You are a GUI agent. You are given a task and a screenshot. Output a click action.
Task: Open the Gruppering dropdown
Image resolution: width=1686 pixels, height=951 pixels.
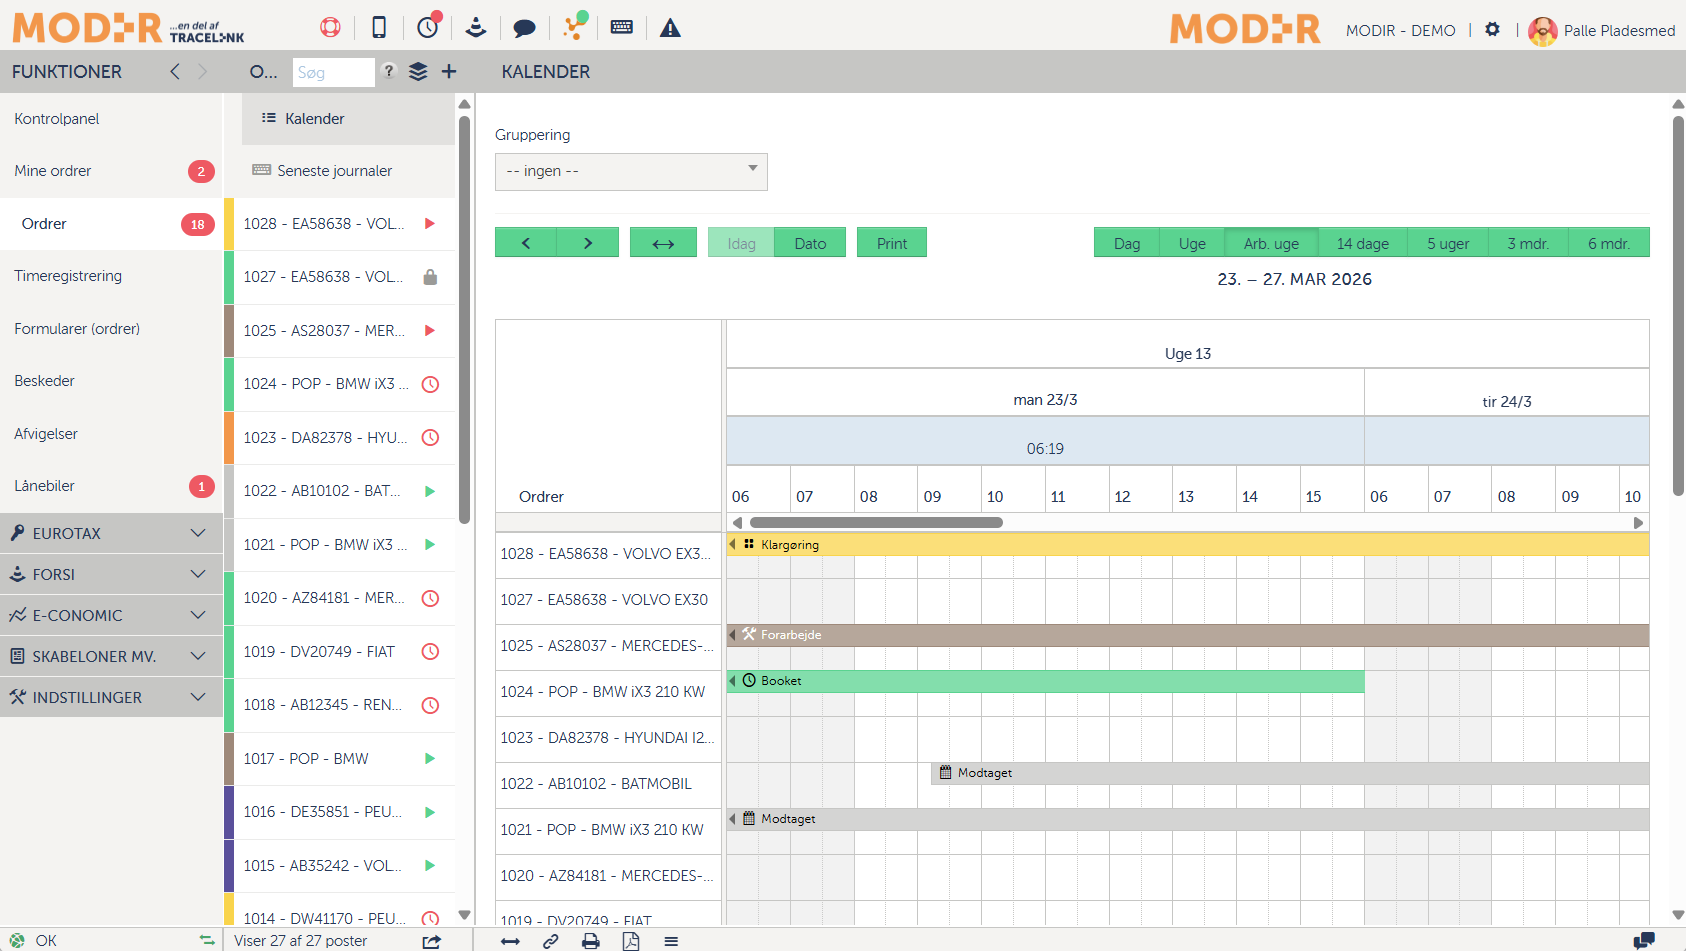point(631,171)
